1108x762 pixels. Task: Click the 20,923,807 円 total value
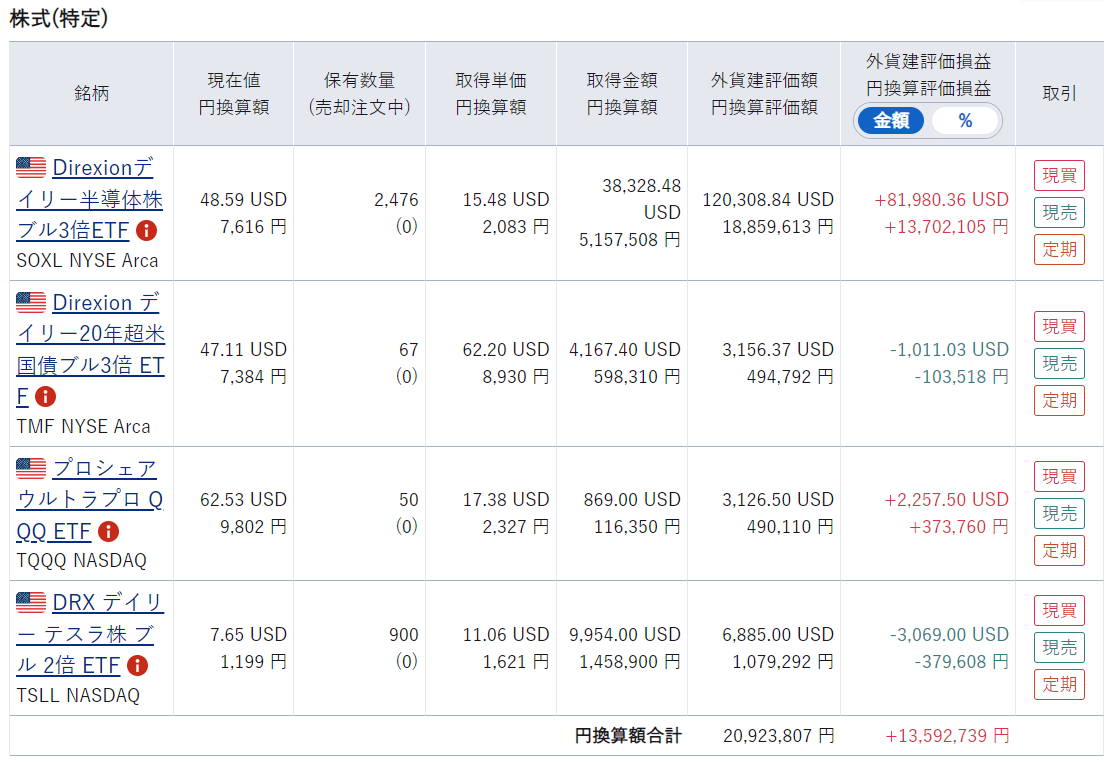pyautogui.click(x=779, y=736)
